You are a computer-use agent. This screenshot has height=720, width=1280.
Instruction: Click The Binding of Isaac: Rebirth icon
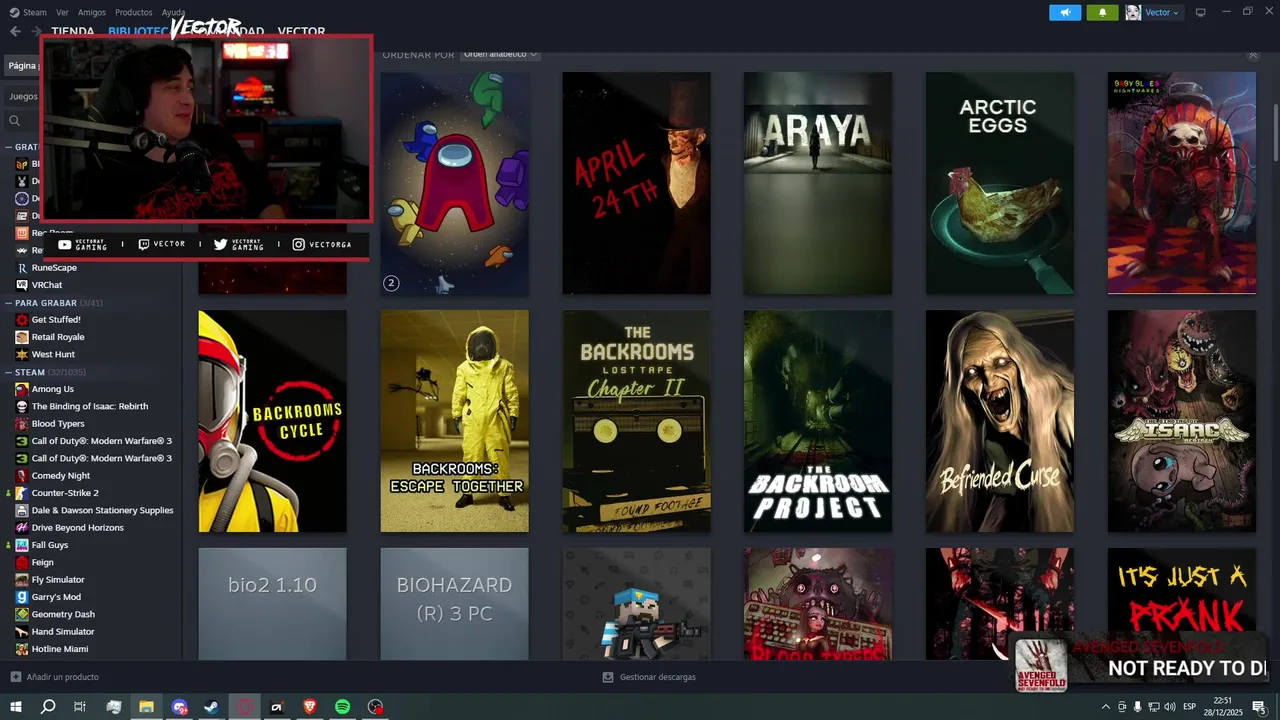(22, 406)
